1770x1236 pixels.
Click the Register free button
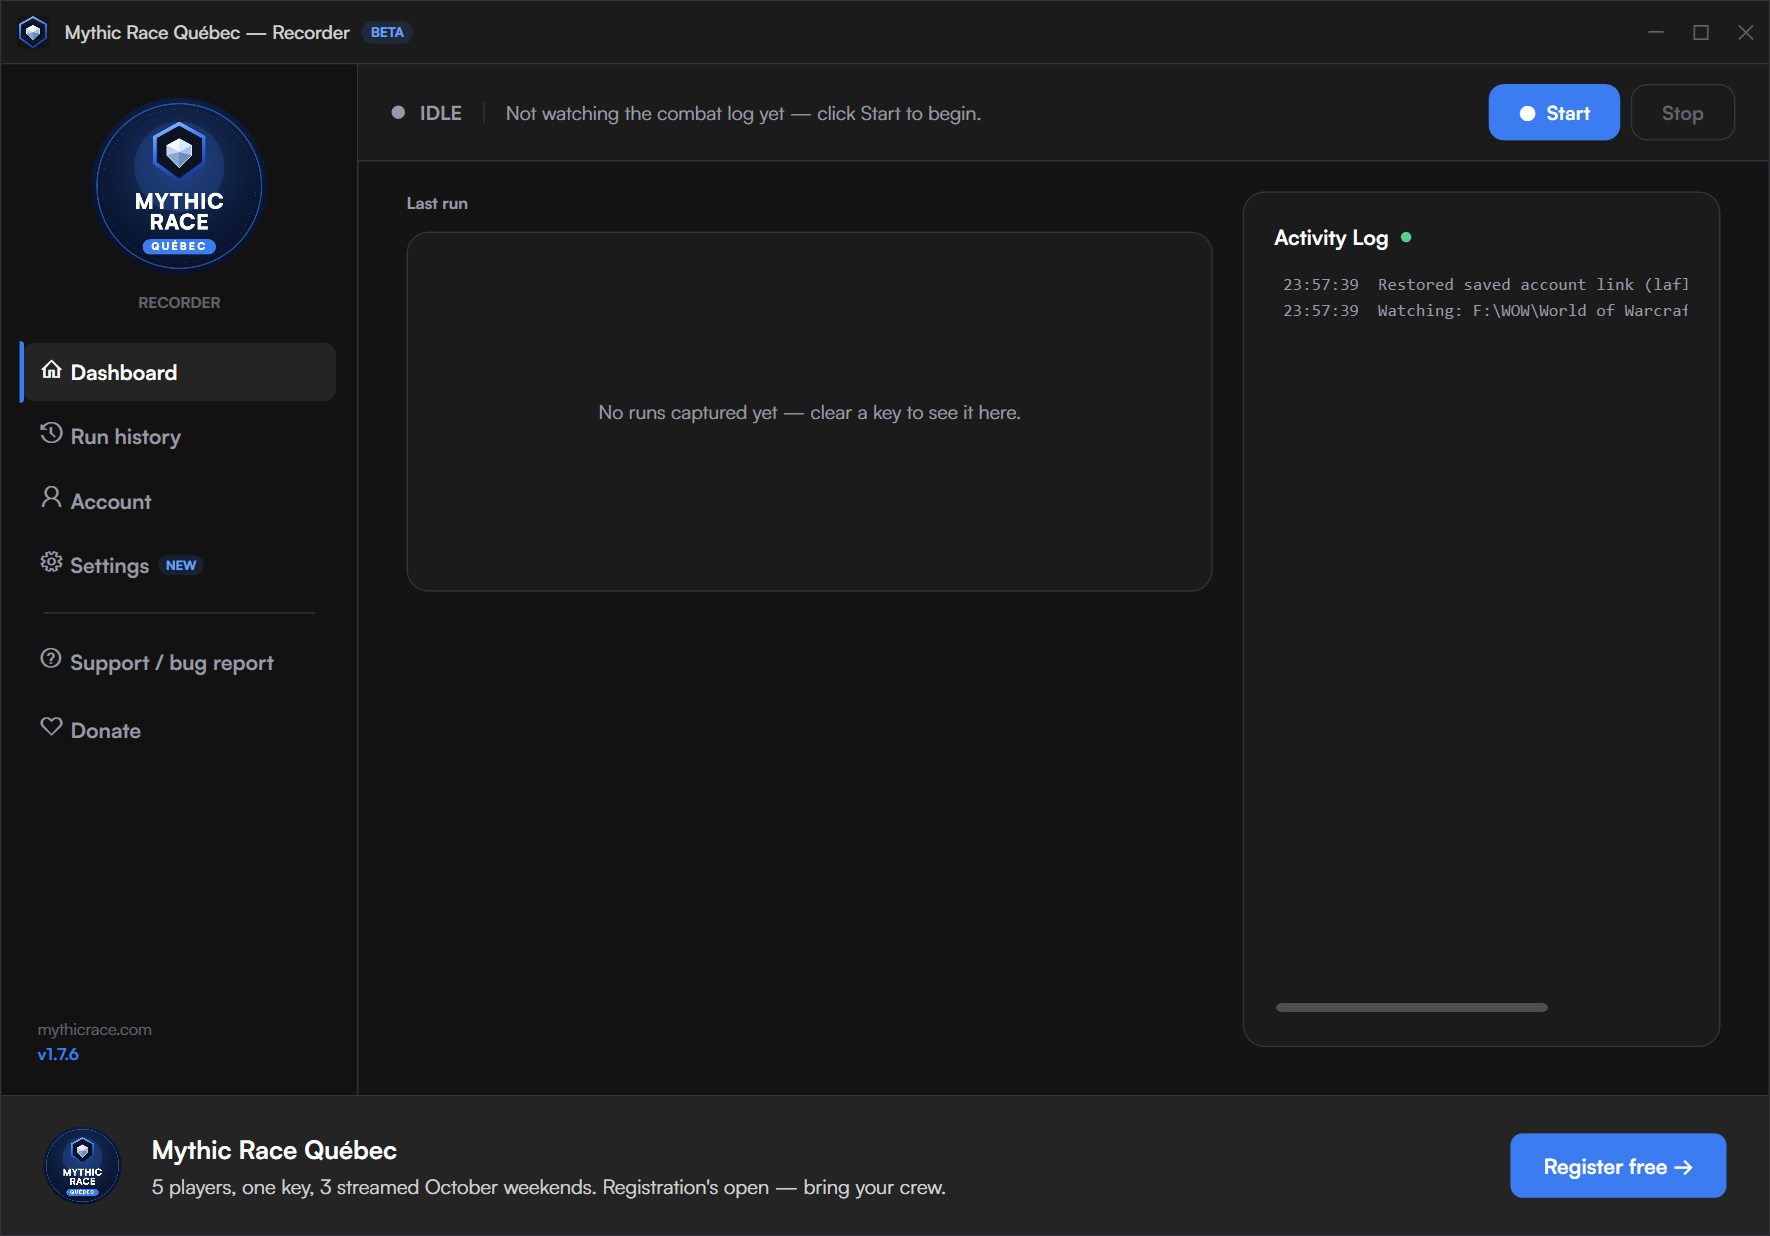(1618, 1166)
